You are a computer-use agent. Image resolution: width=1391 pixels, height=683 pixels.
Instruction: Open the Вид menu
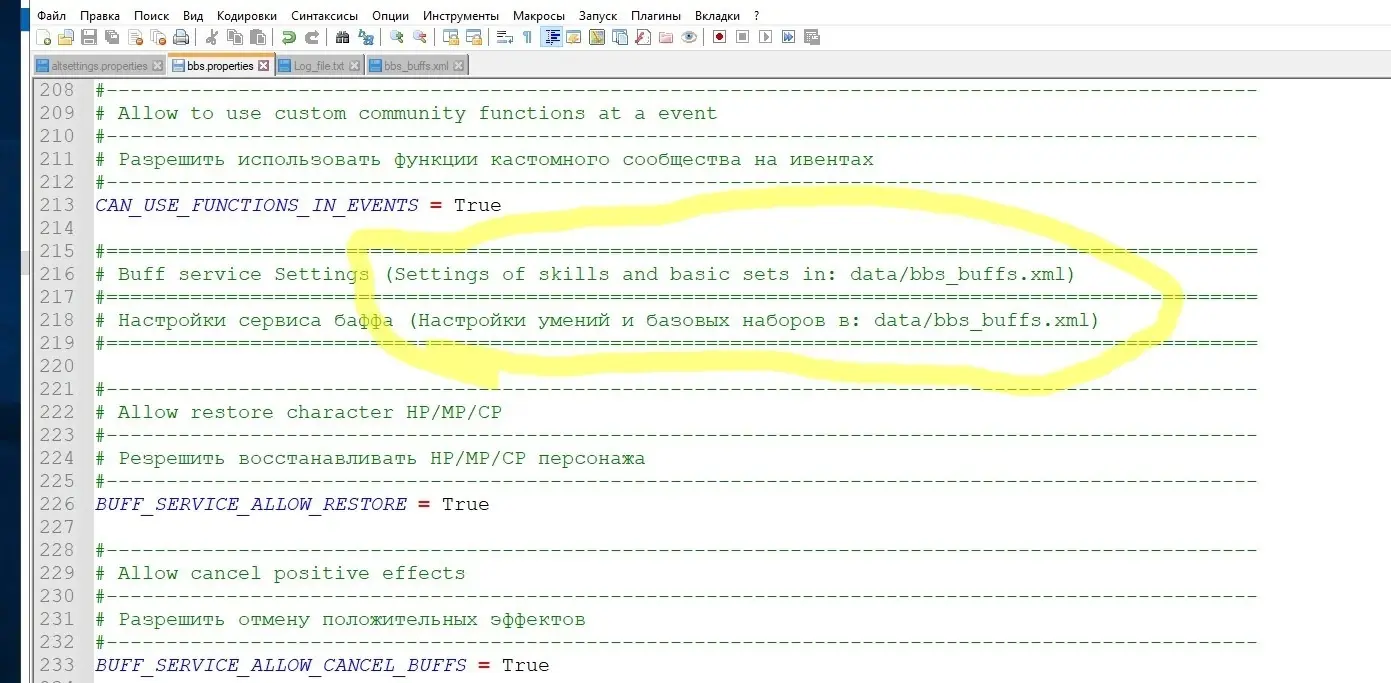click(x=193, y=16)
